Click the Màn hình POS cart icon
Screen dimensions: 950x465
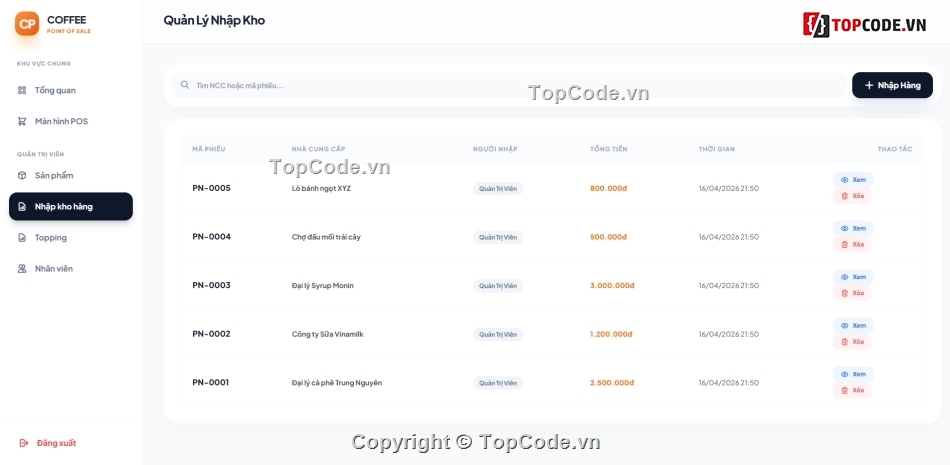tap(22, 121)
